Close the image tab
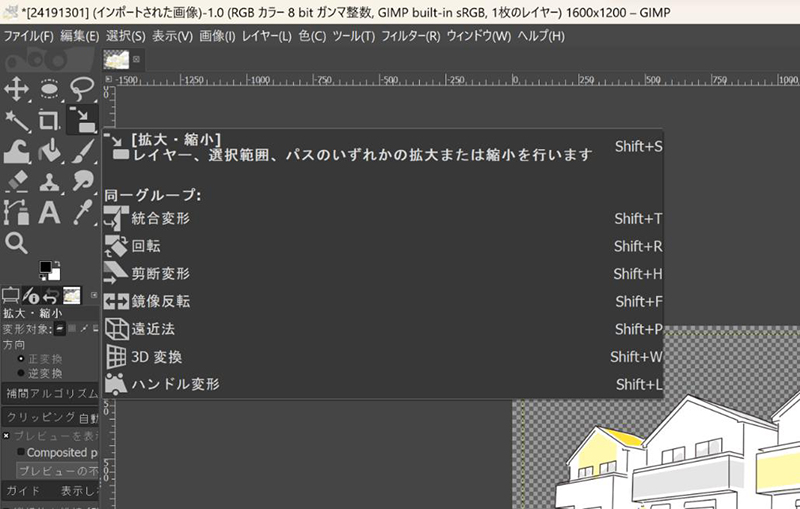The image size is (800, 509). [x=136, y=59]
